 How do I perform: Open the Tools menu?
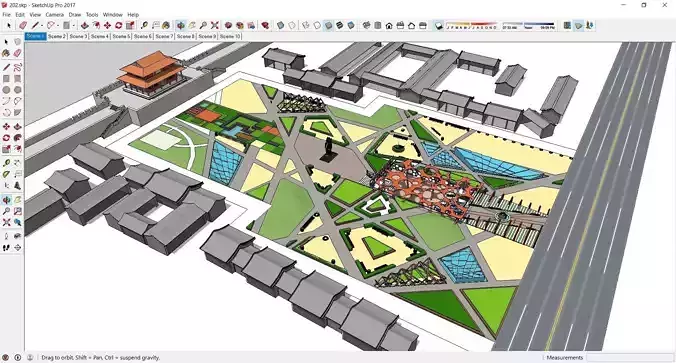click(x=92, y=15)
